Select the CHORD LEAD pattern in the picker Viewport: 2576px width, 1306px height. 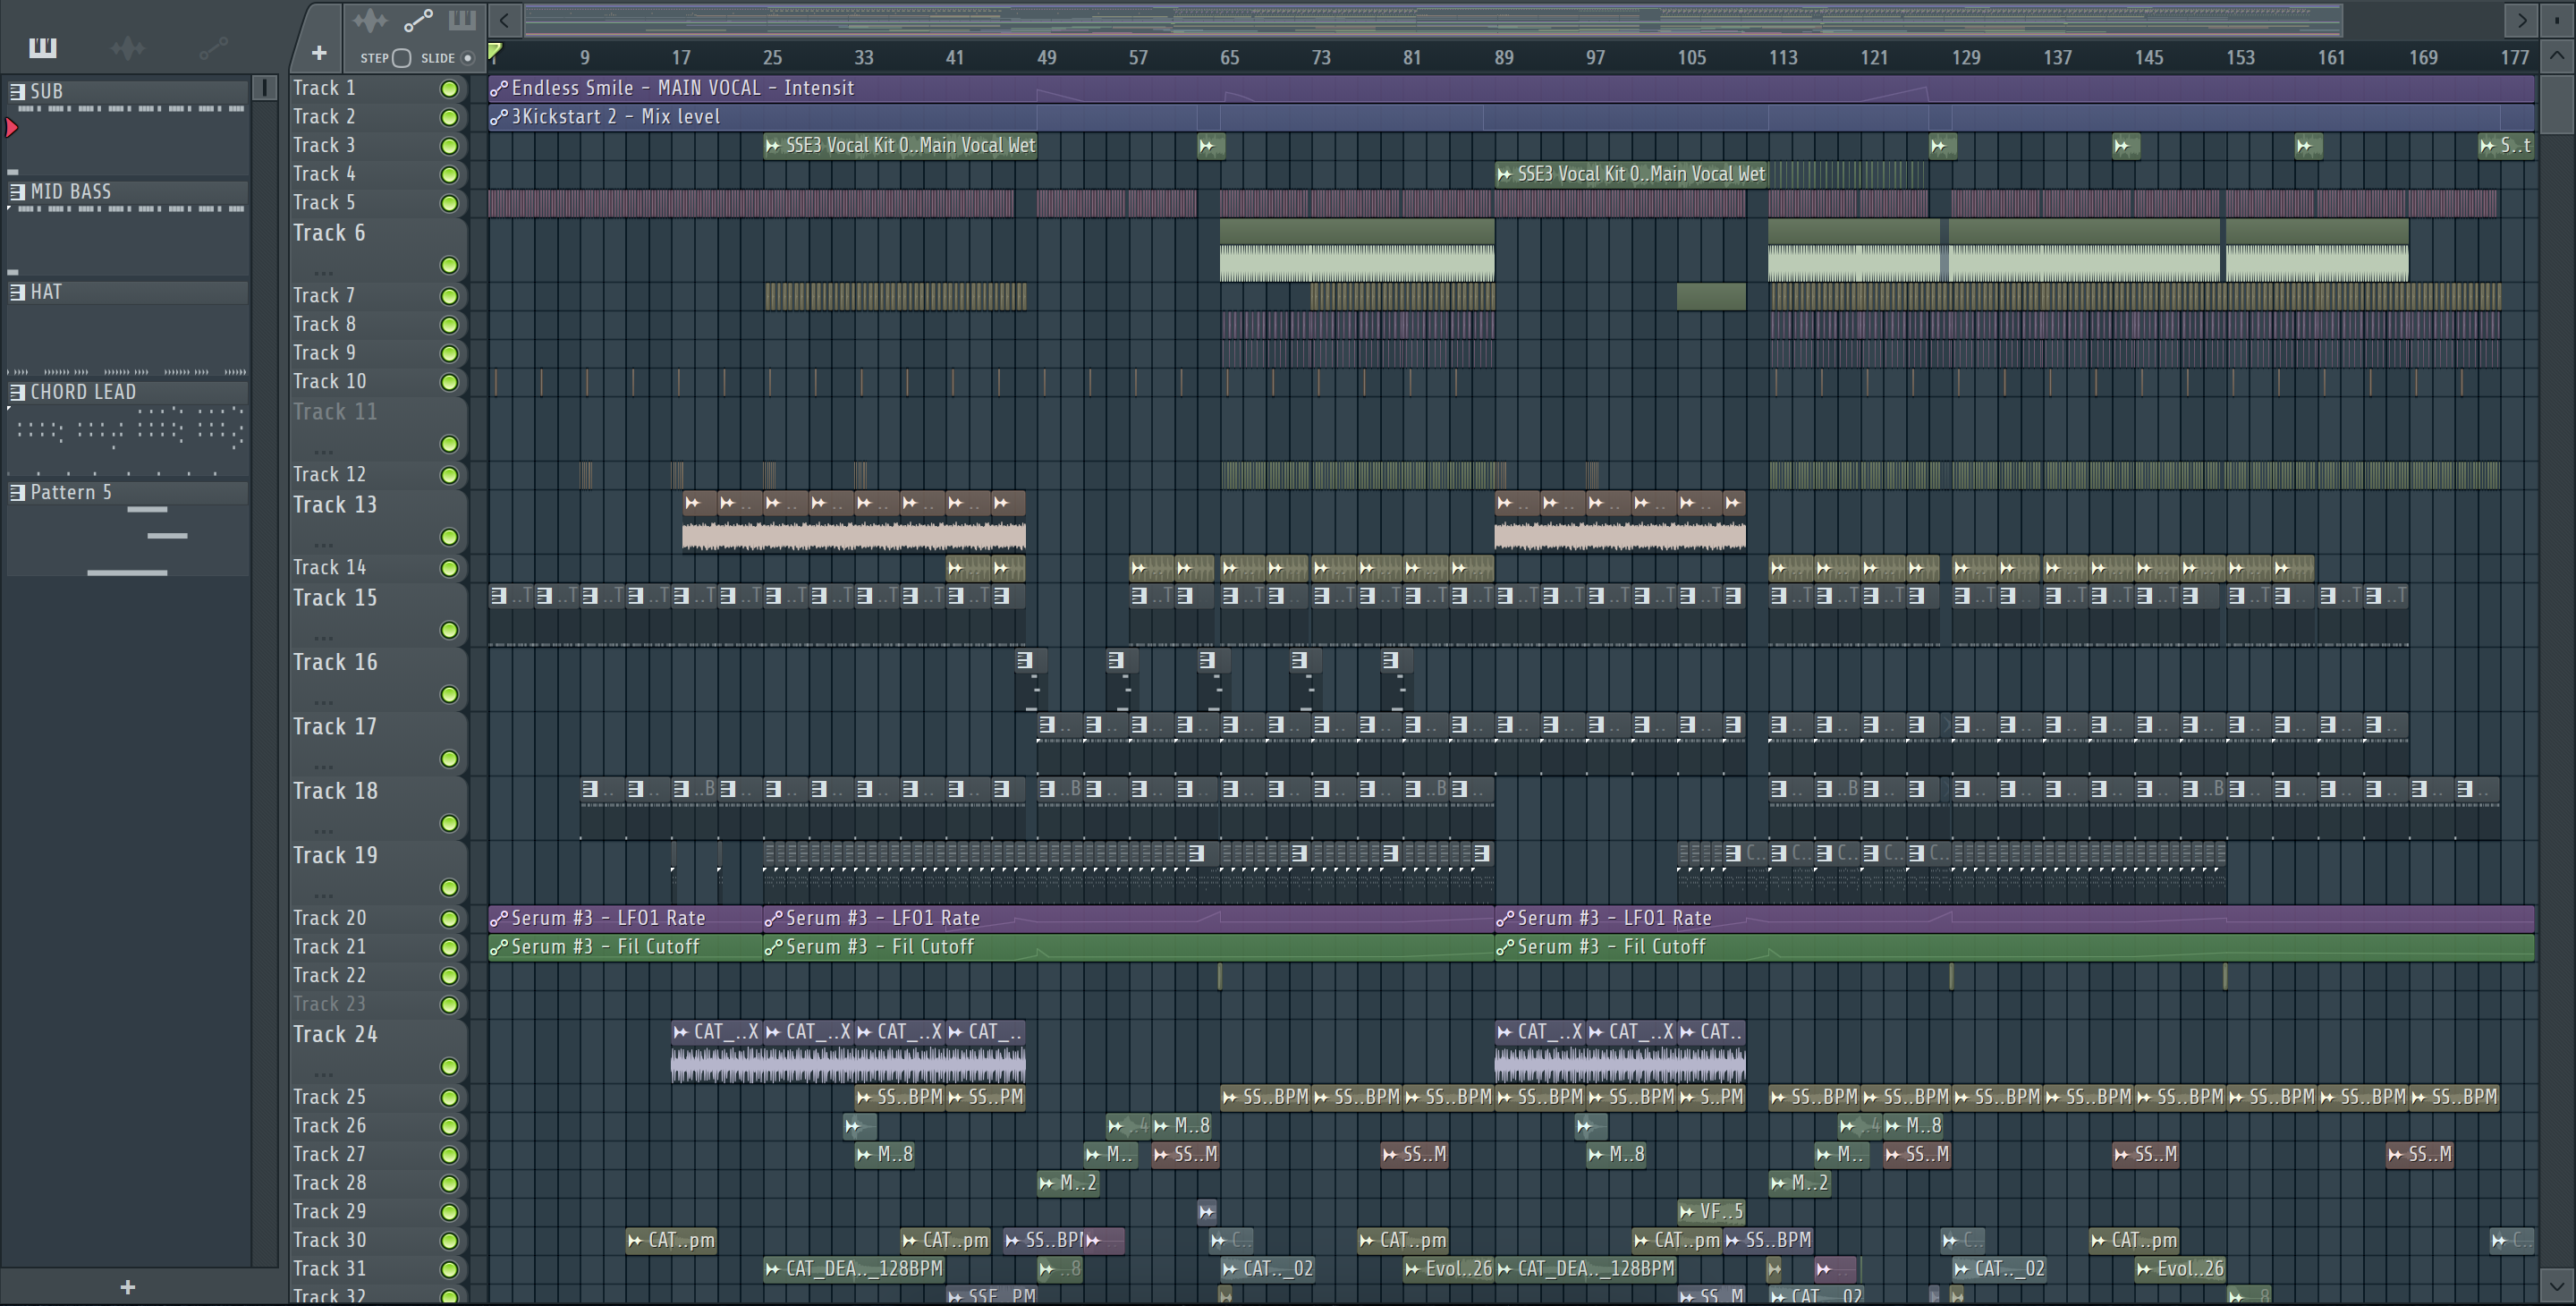tap(128, 428)
